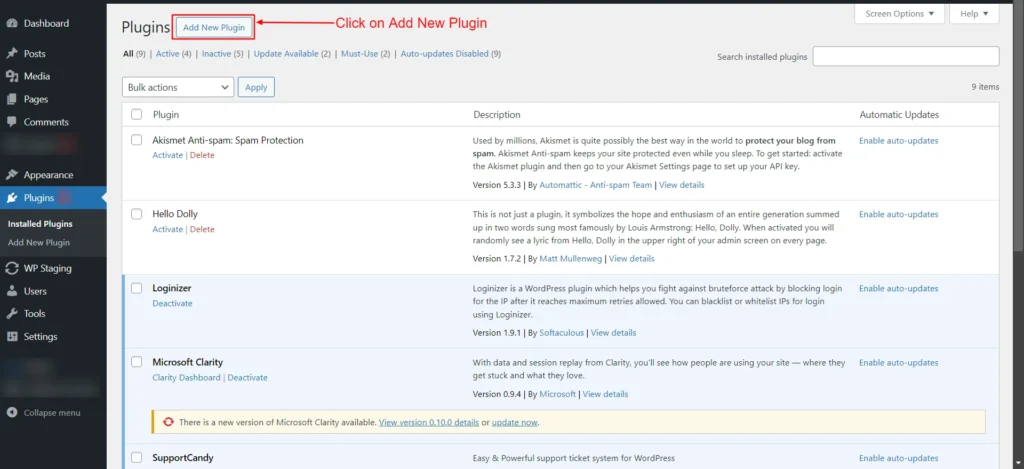Screen dimensions: 1024x469
Task: Check the Loginizer plugin checkbox
Action: tap(136, 288)
